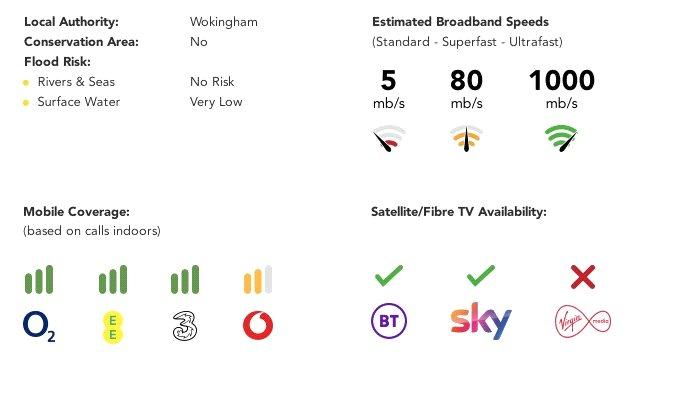Screen dimensions: 675x403
Task: Click the yellow EE network logo
Action: pos(113,328)
